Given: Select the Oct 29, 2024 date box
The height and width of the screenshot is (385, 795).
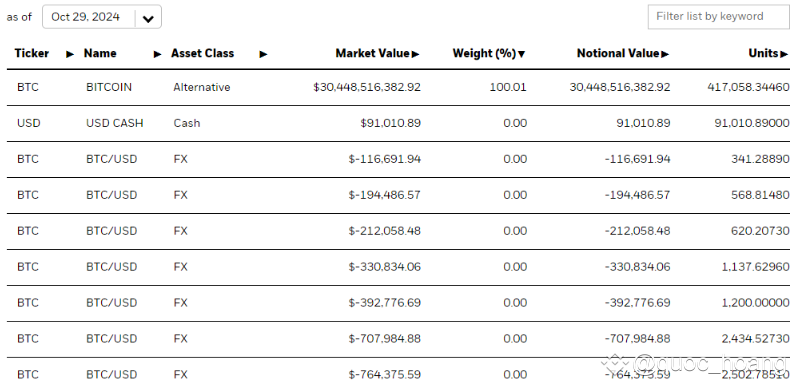Looking at the screenshot, I should pos(102,17).
